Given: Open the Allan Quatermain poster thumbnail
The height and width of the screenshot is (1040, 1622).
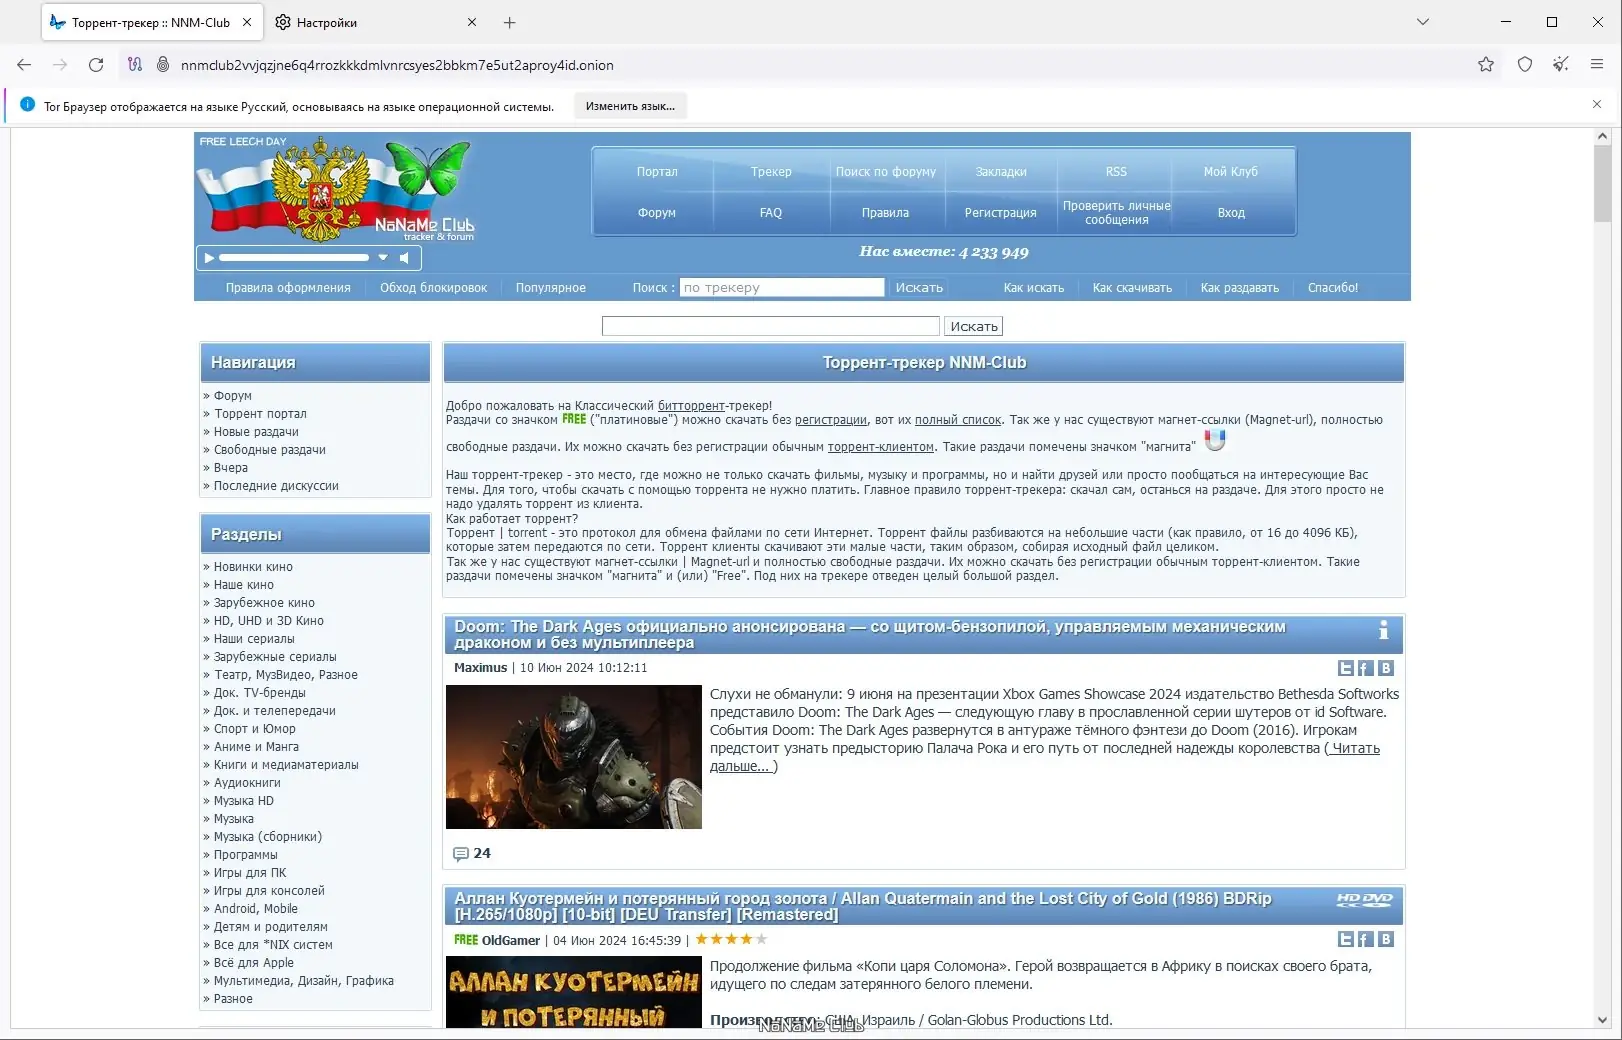Looking at the screenshot, I should pos(574,992).
